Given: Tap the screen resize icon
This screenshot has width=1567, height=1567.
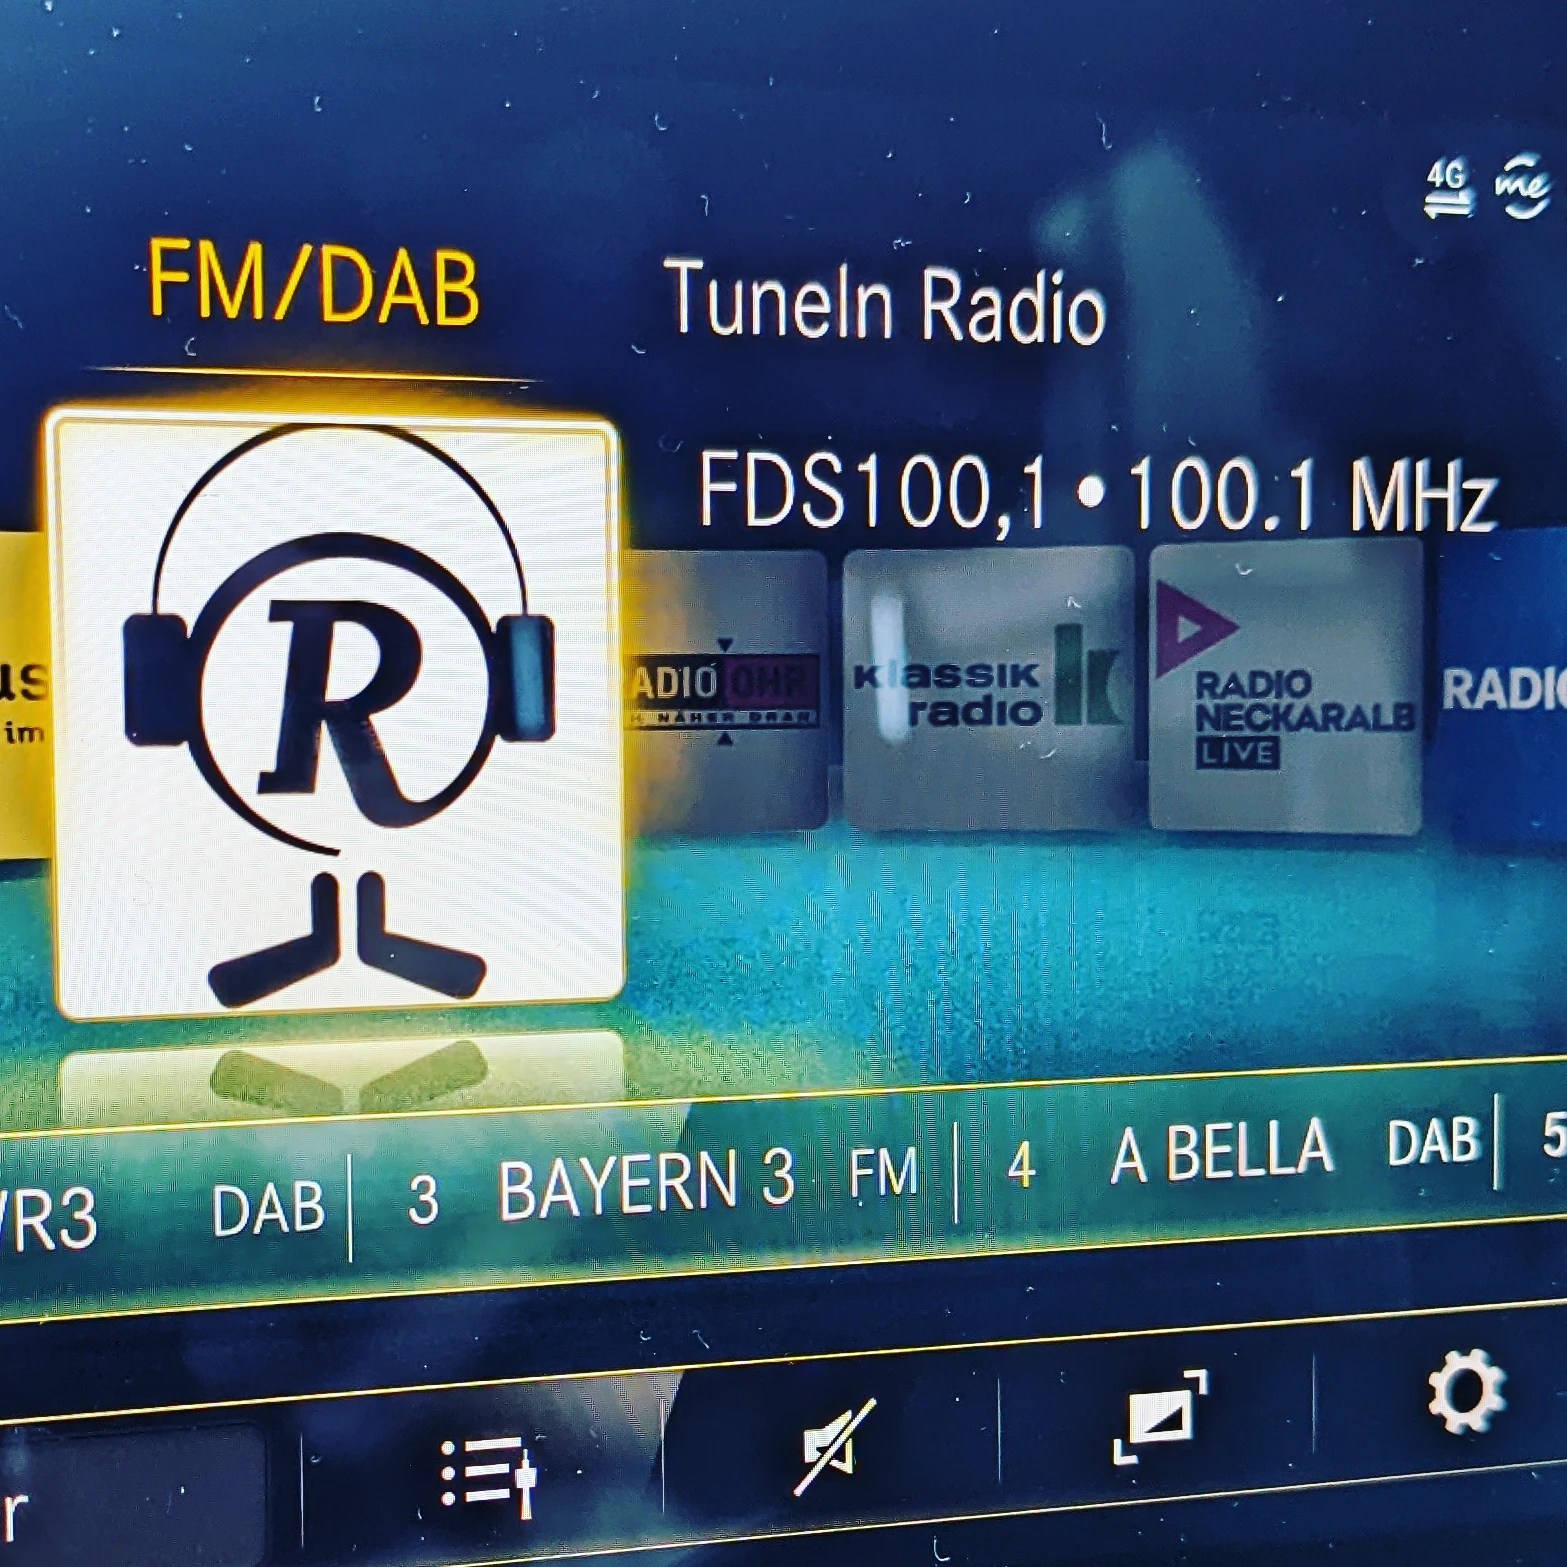Looking at the screenshot, I should pos(1159,1417).
